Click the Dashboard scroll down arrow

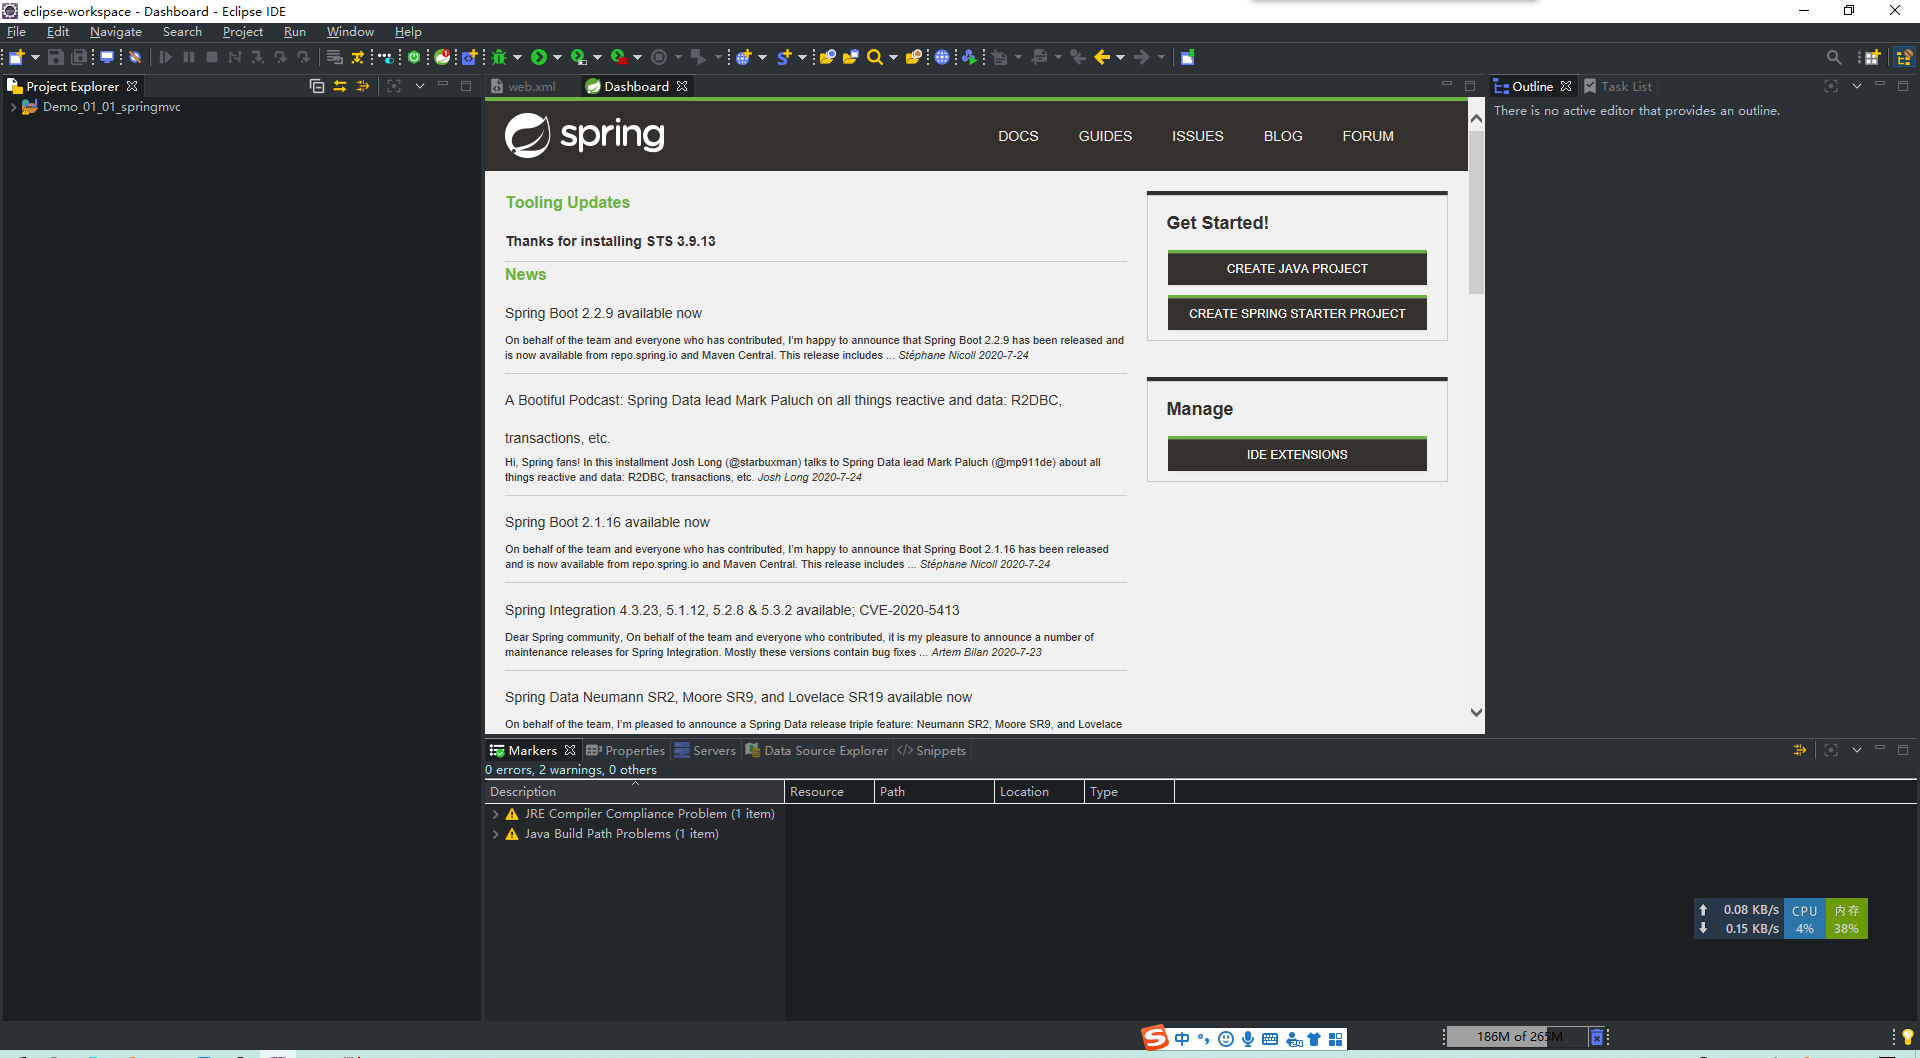pyautogui.click(x=1476, y=712)
